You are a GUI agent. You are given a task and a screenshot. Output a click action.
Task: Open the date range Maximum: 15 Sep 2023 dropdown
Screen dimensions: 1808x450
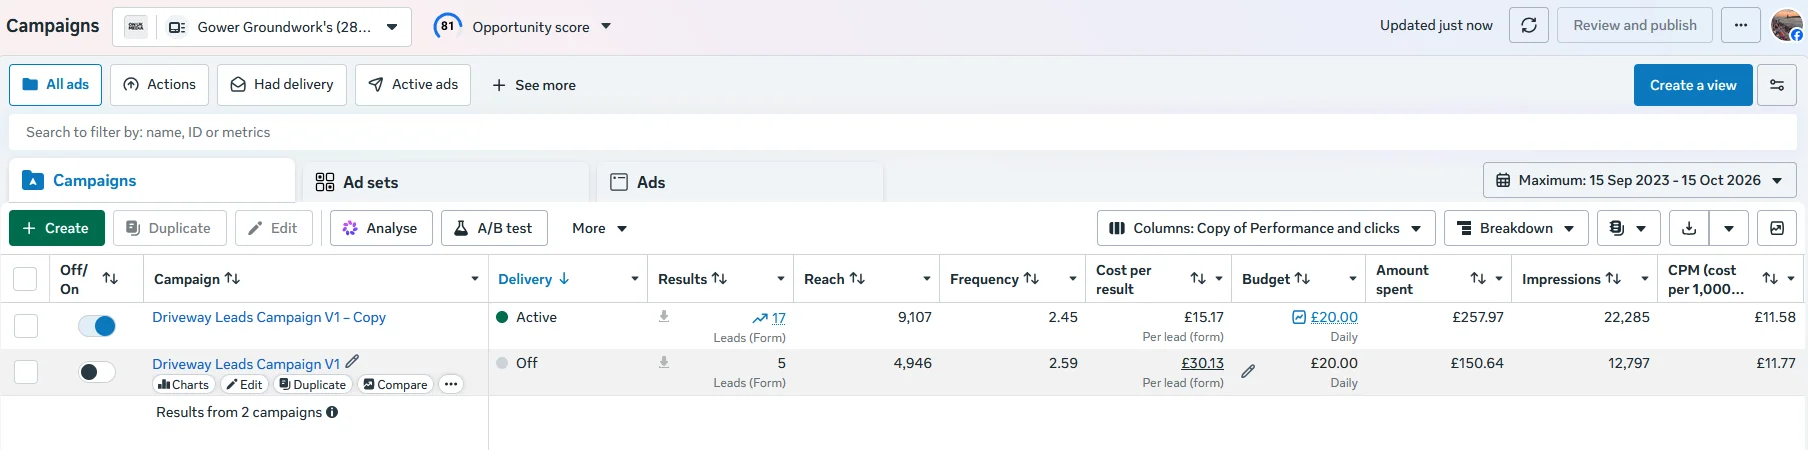pyautogui.click(x=1640, y=180)
